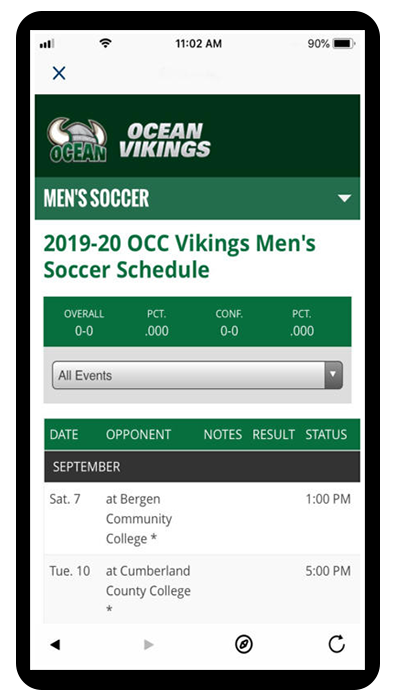Viewport: 400px width, 693px height.
Task: Tap the cellular signal bars icon
Action: (x=47, y=44)
